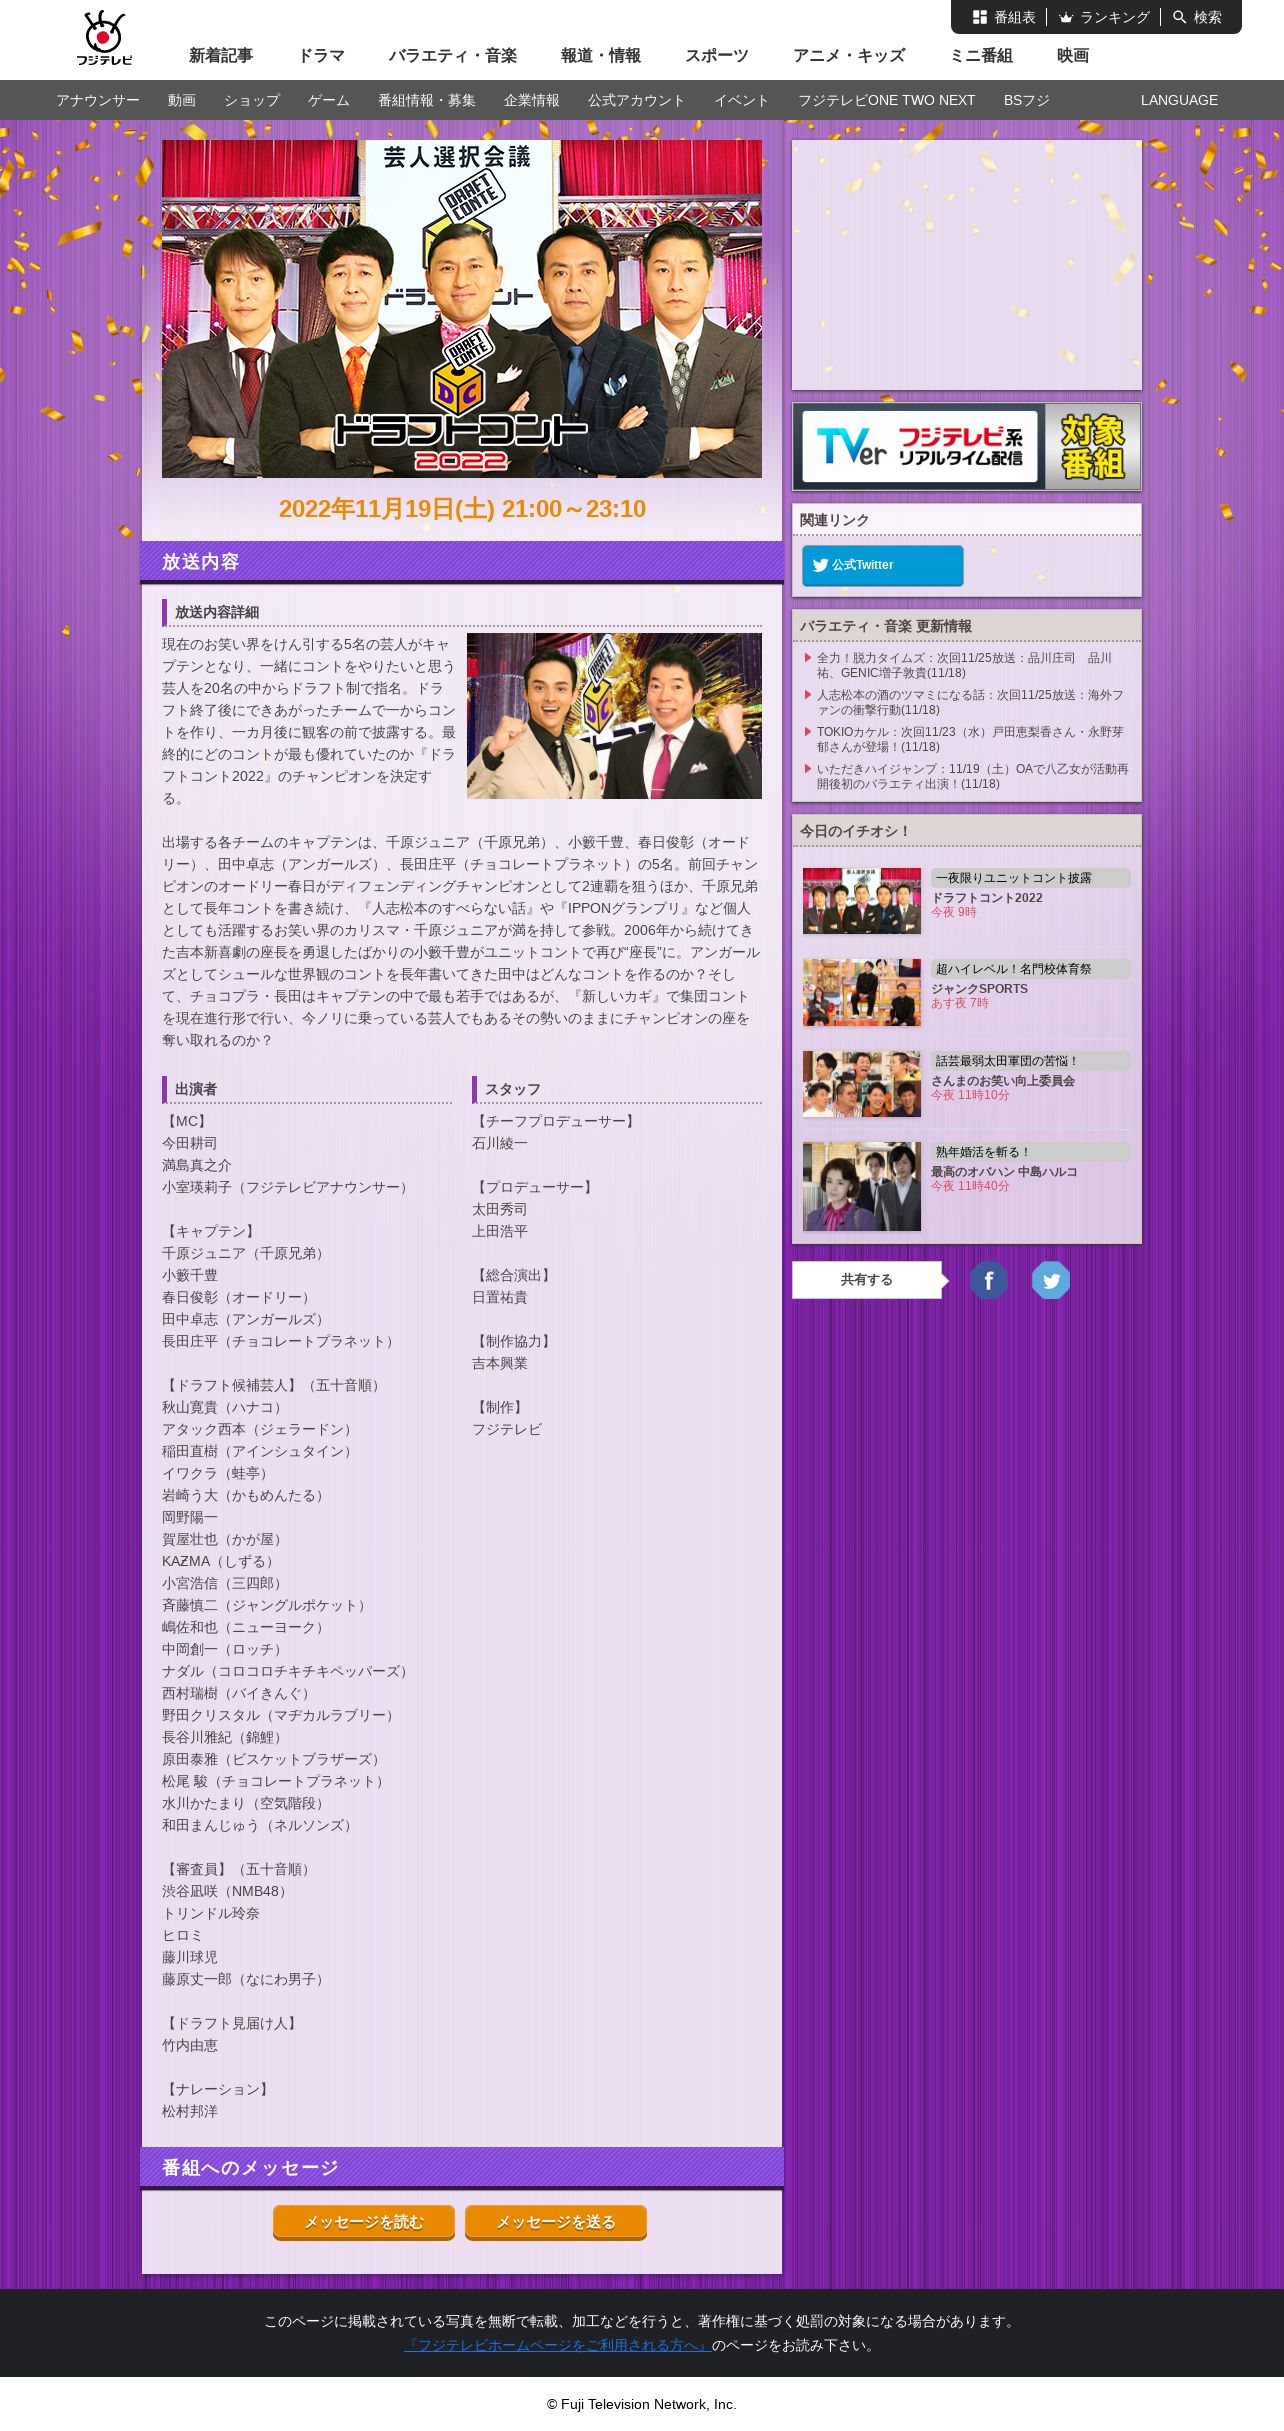Click the TVer リアルタイム配信 banner
The image size is (1284, 2431).
click(967, 447)
